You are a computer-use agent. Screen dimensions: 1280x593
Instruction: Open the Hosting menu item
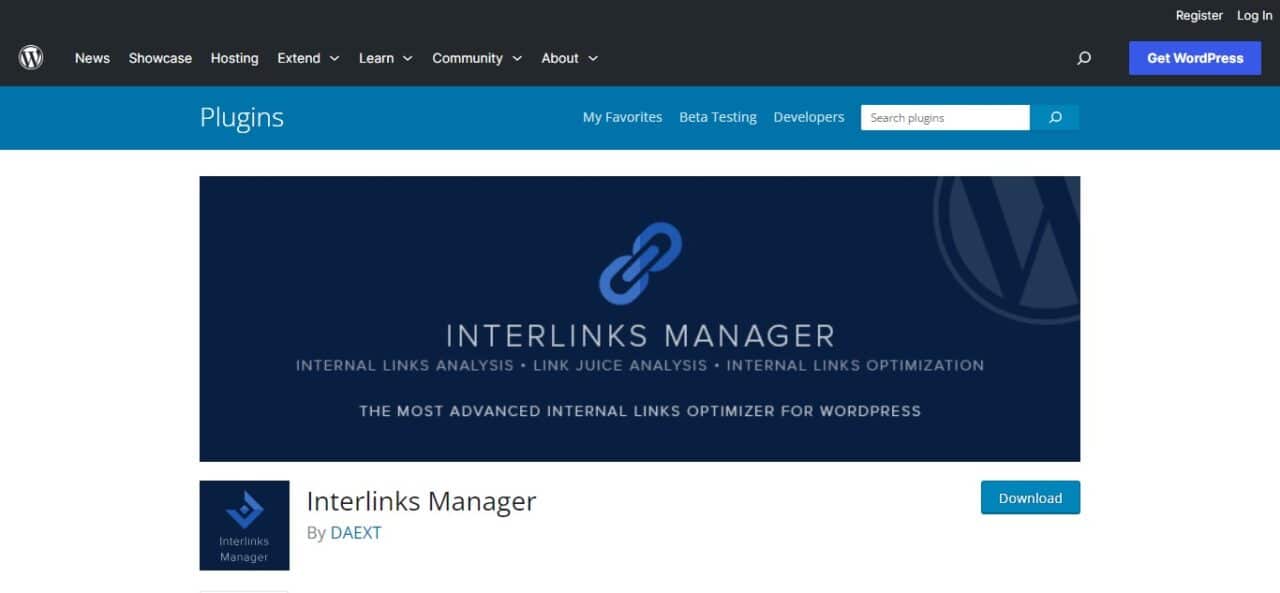(x=234, y=58)
